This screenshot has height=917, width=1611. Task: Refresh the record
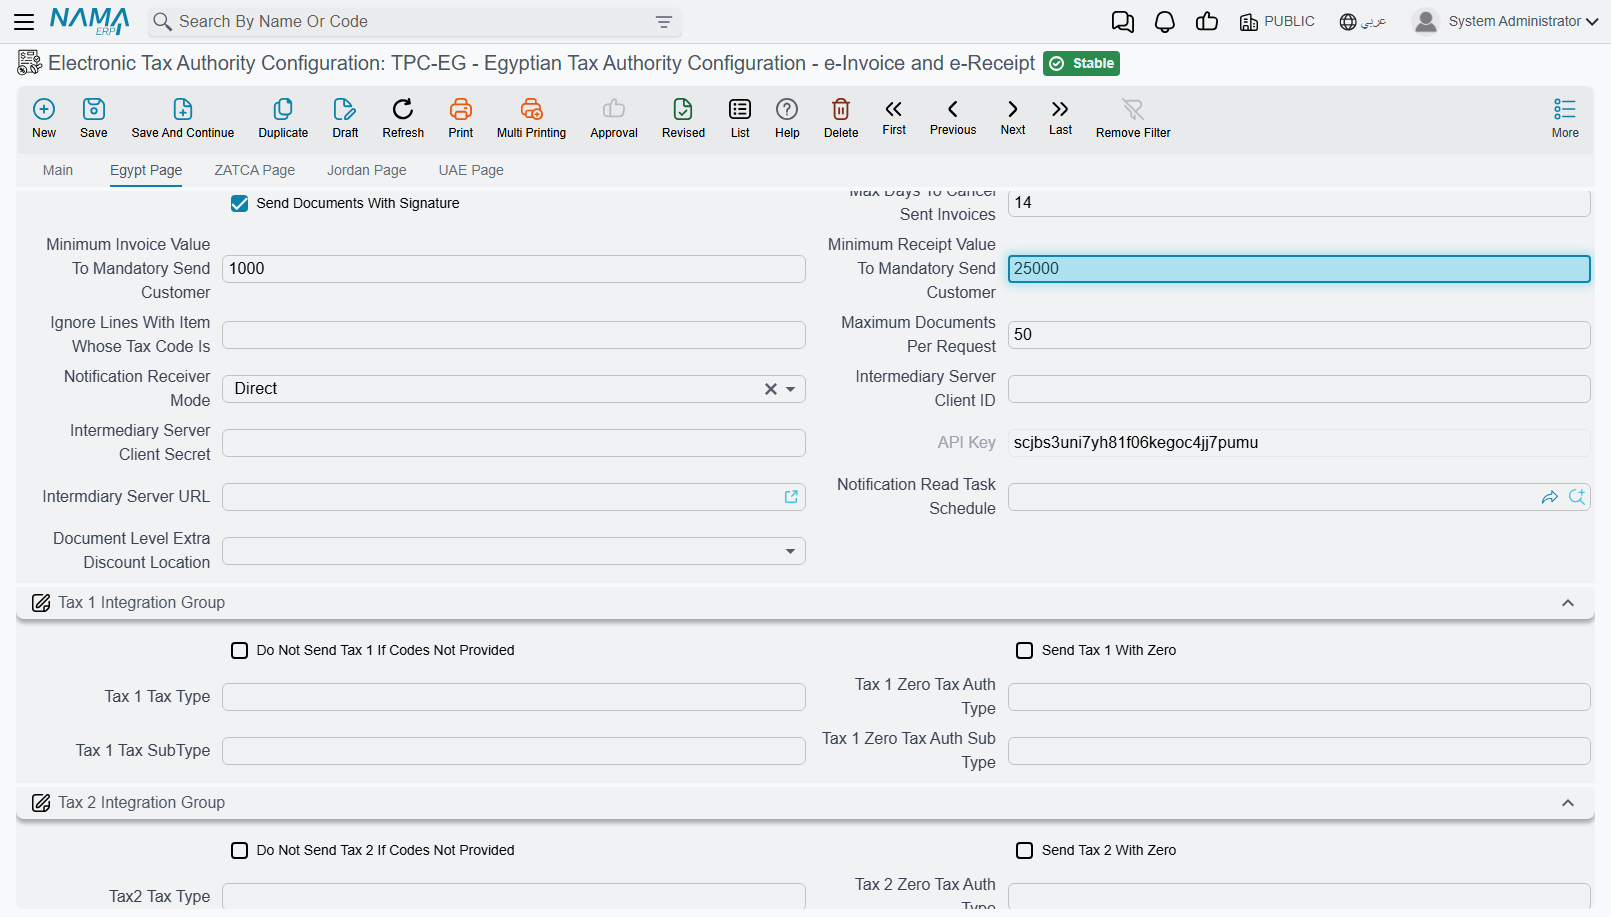(x=403, y=109)
